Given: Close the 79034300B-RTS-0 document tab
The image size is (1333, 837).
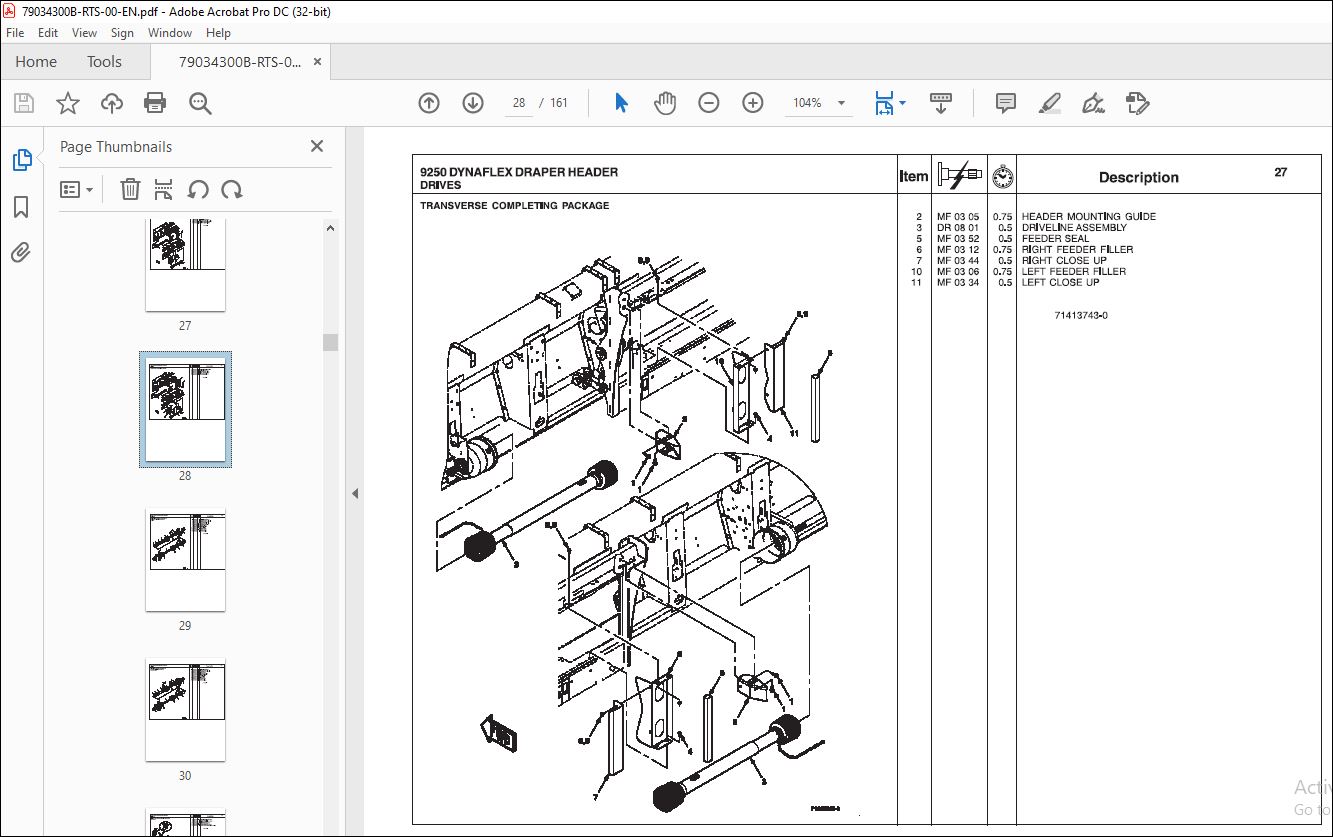Looking at the screenshot, I should click(x=318, y=61).
